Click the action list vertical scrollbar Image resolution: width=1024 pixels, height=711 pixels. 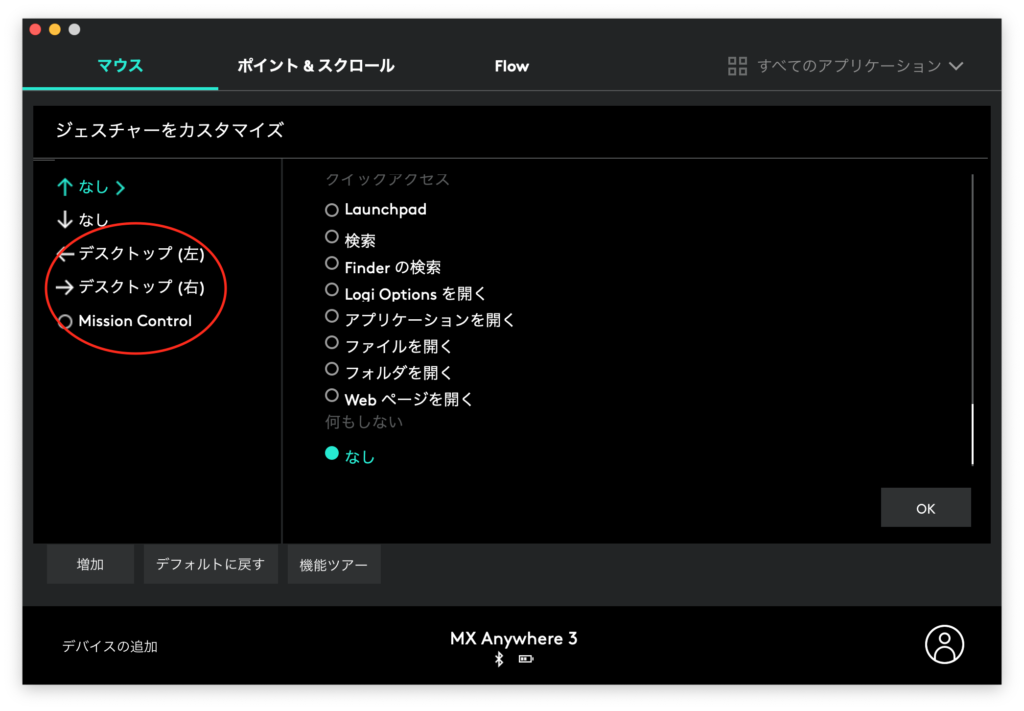(x=972, y=434)
